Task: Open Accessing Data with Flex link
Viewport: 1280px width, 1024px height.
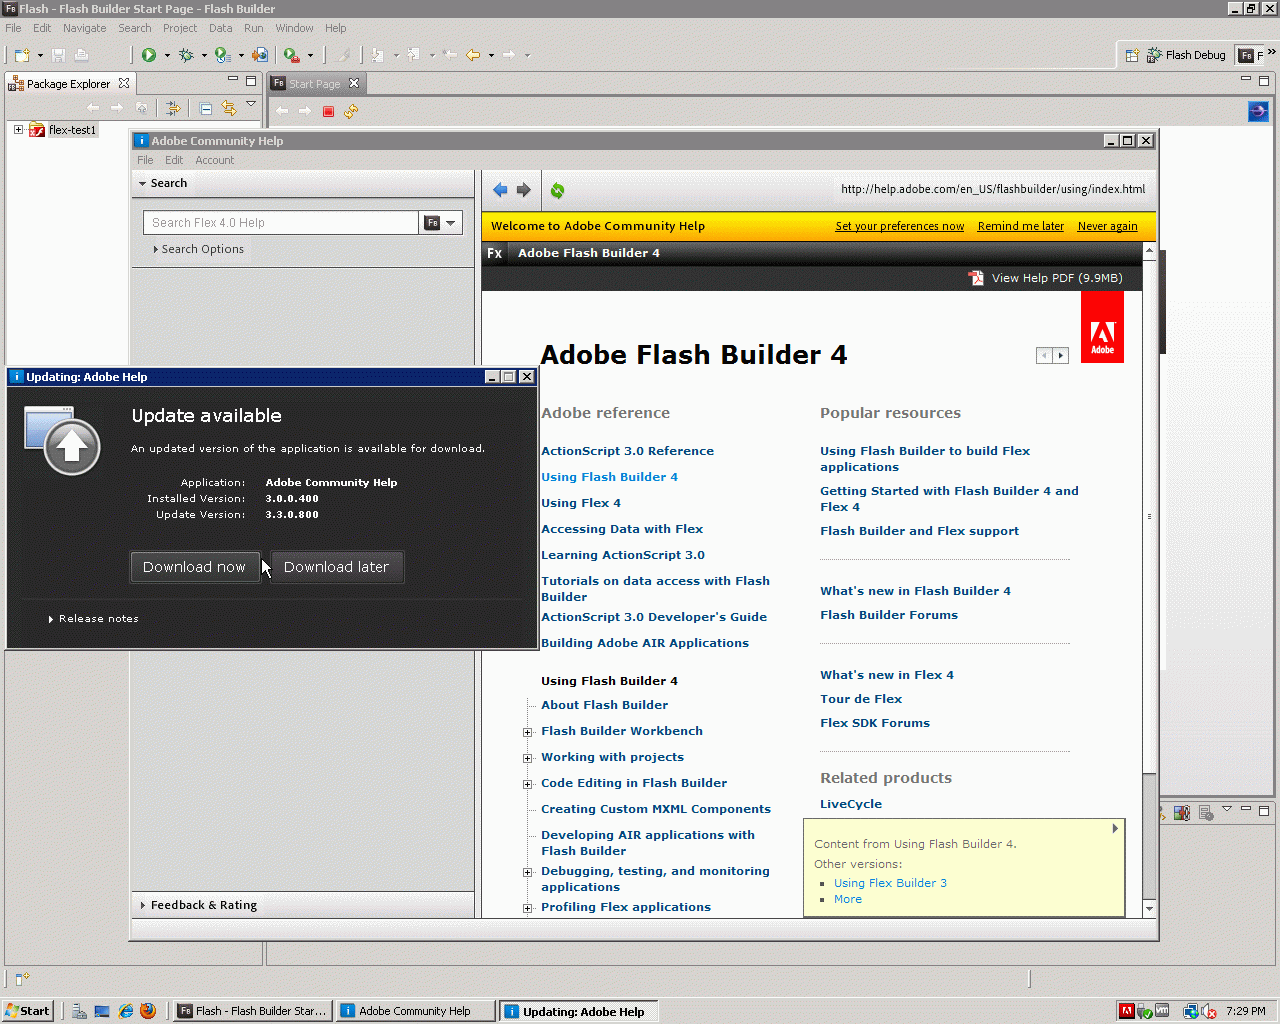Action: pos(622,529)
